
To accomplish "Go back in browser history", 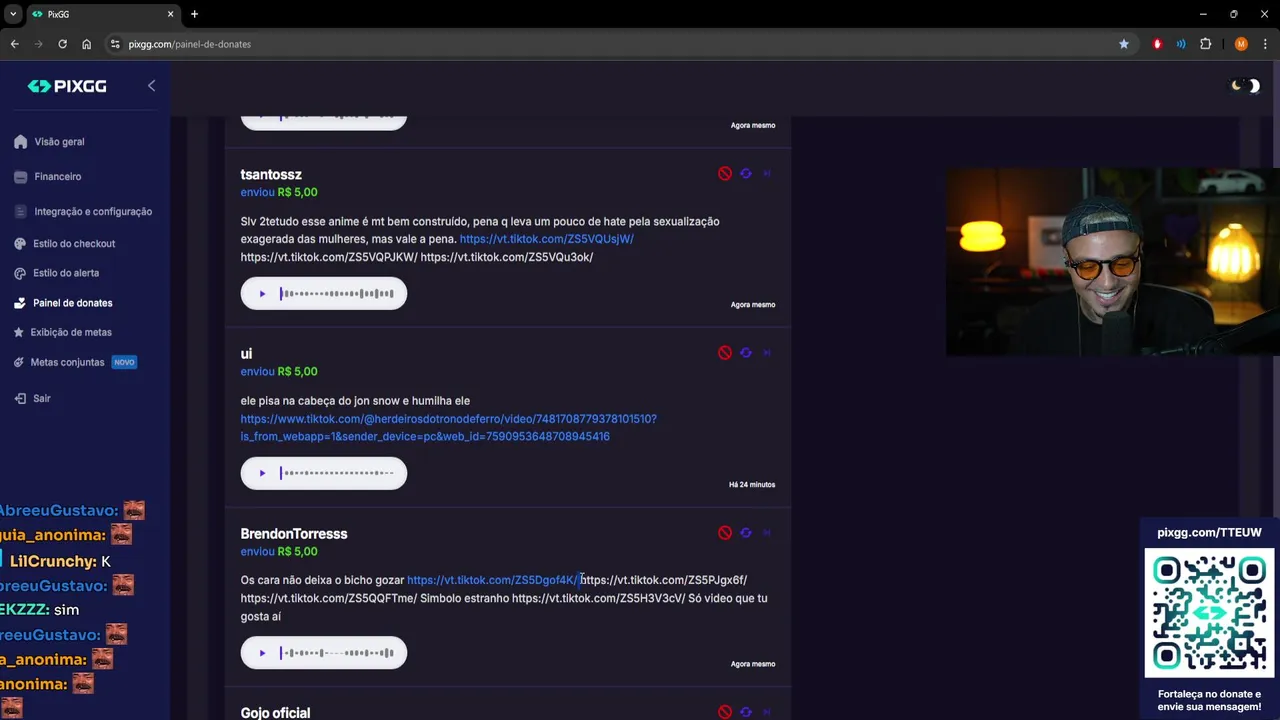I will point(14,44).
